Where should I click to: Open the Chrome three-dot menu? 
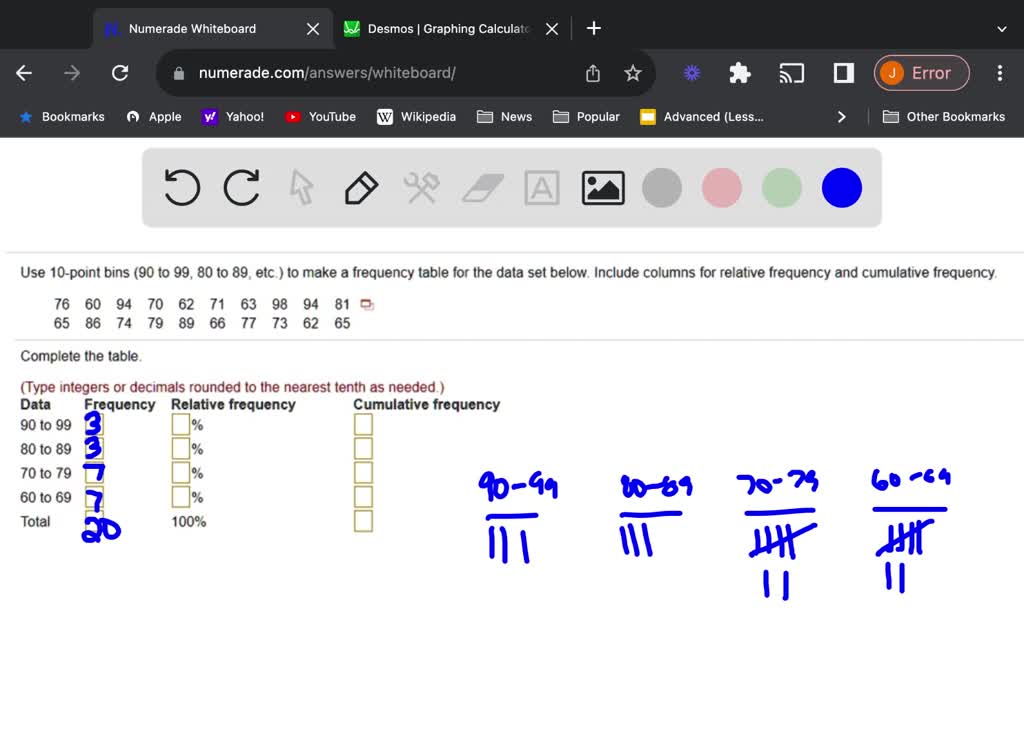(999, 72)
